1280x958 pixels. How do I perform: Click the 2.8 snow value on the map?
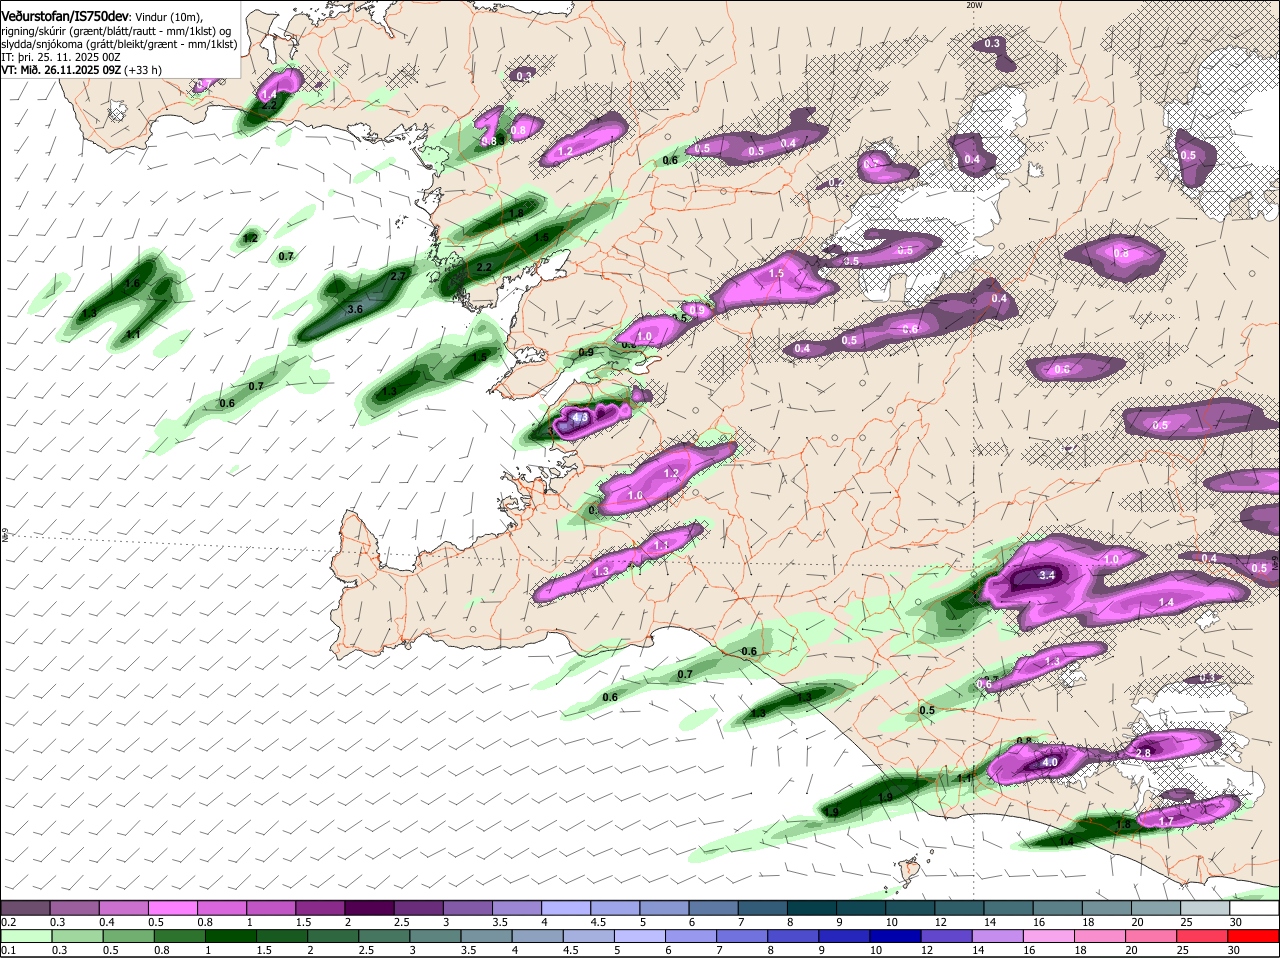click(1145, 752)
